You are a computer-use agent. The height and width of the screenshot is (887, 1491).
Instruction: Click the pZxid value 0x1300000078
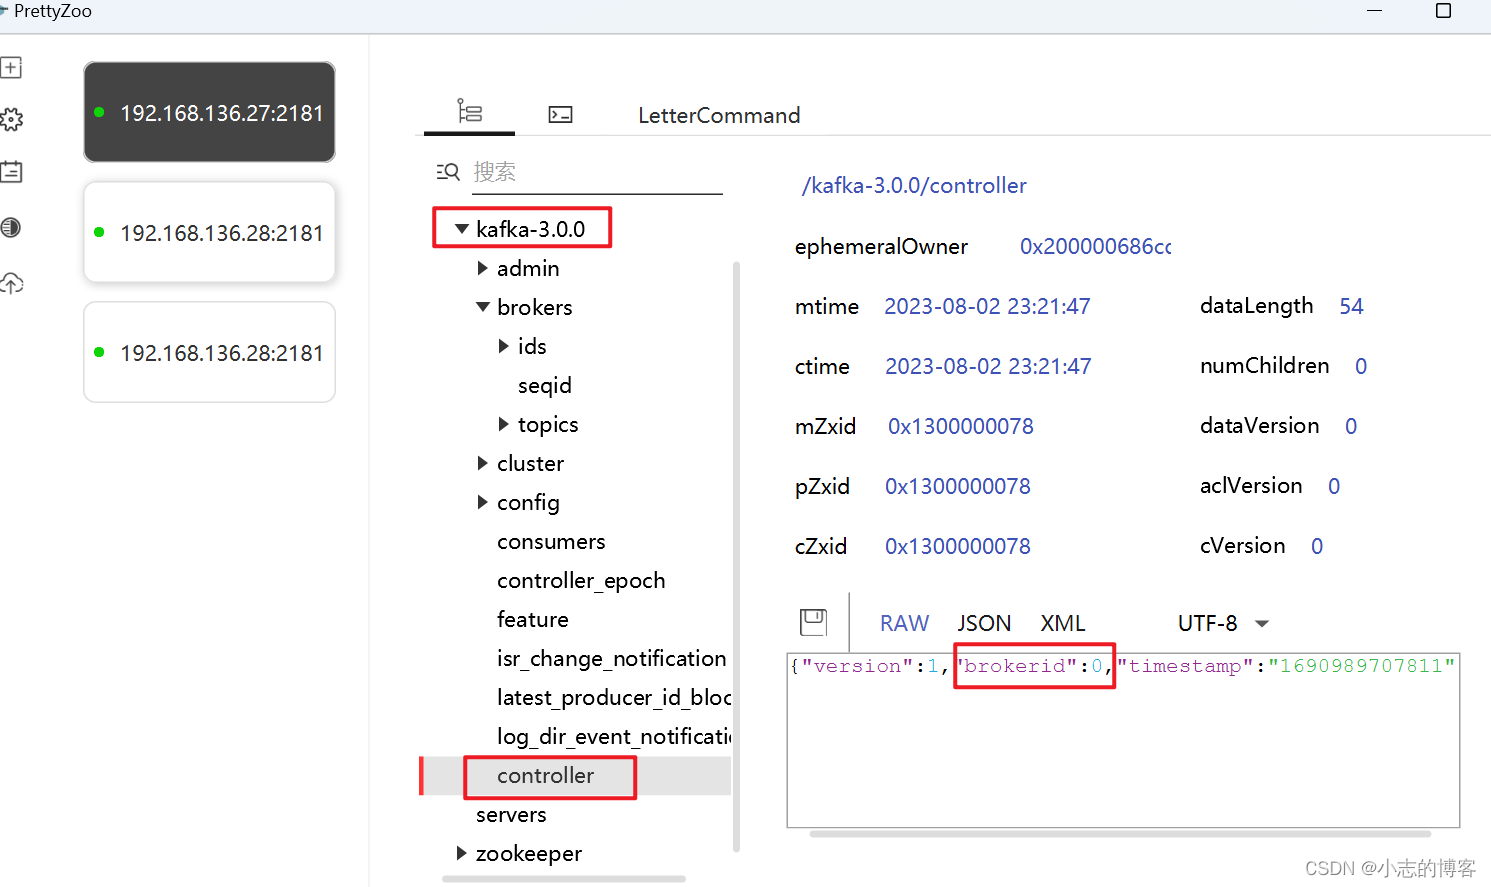pos(958,486)
